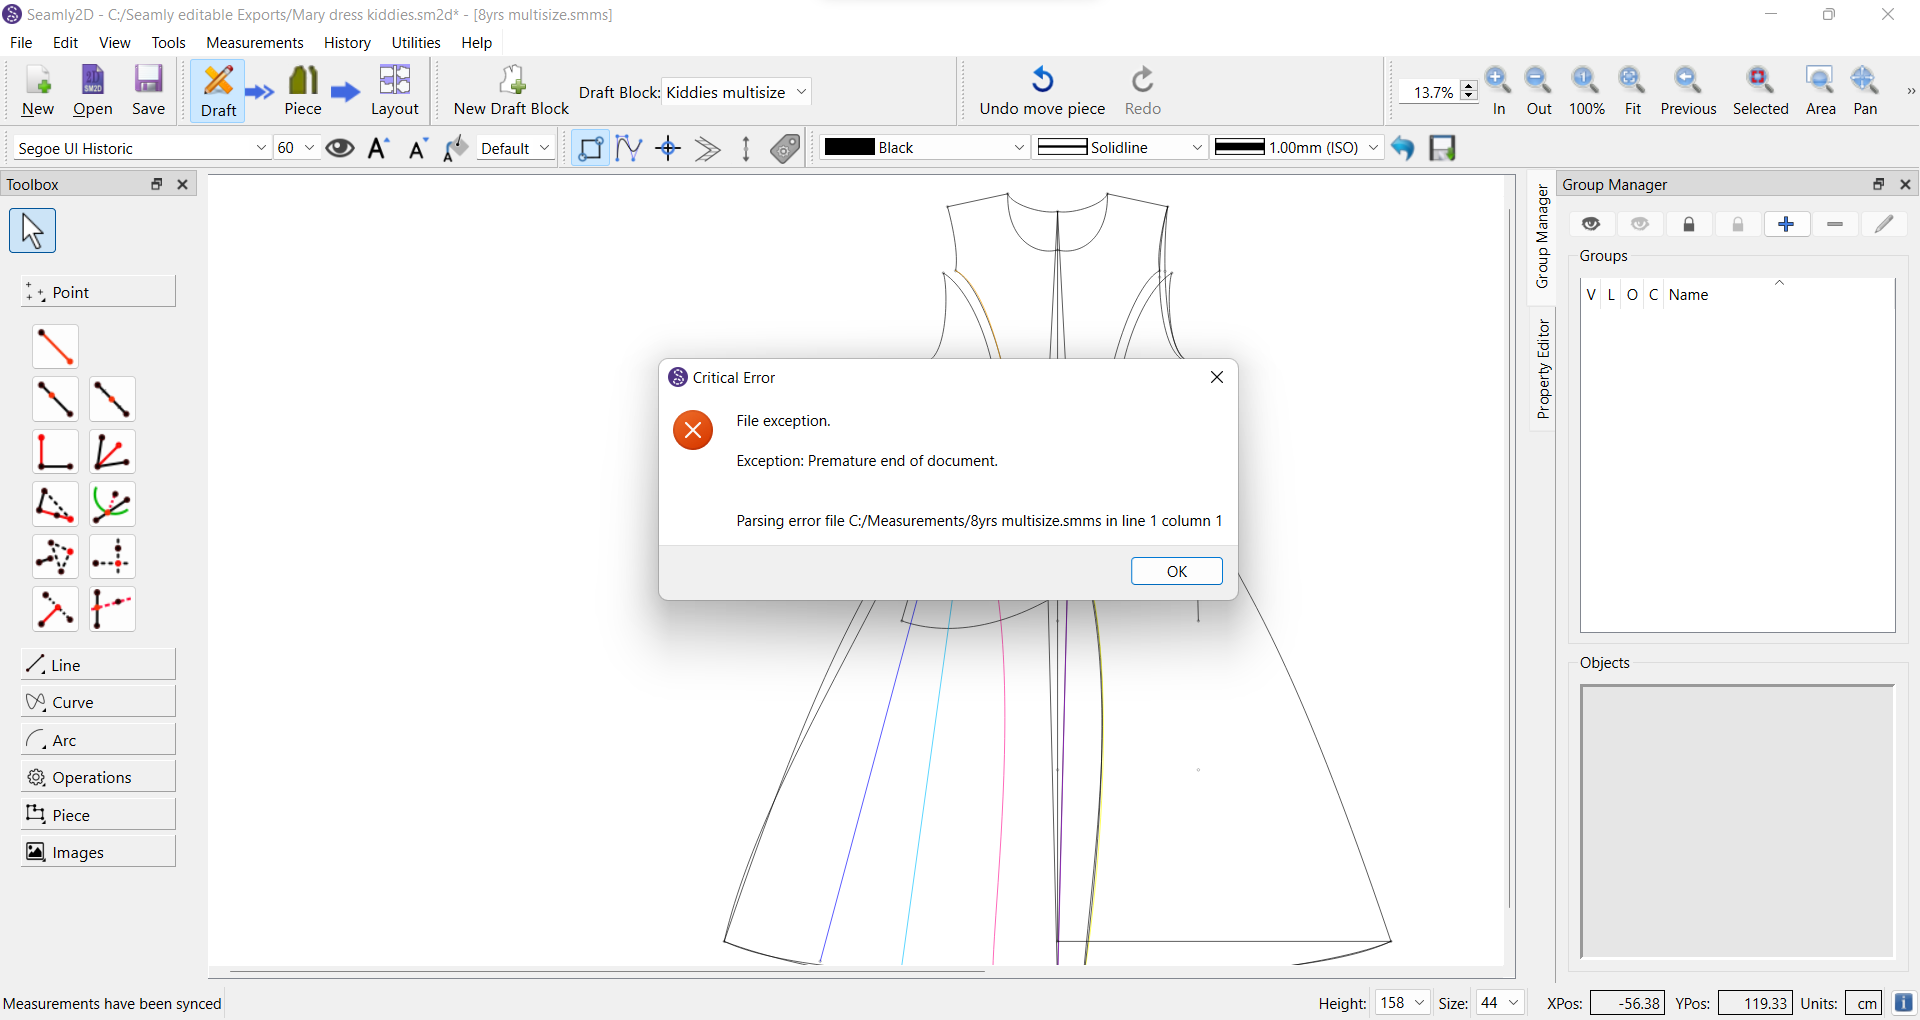This screenshot has height=1020, width=1920.
Task: Open the Solidline line type dropdown
Action: [1120, 148]
